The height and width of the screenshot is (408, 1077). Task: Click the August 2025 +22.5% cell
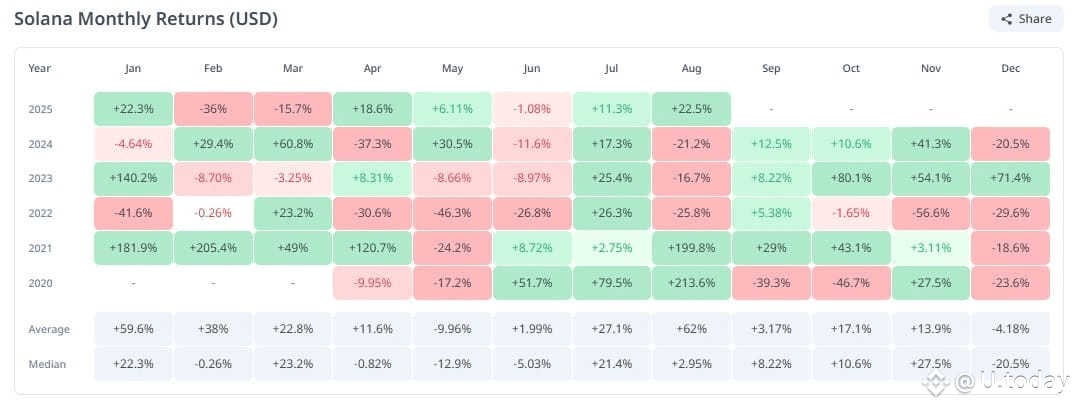coord(692,109)
